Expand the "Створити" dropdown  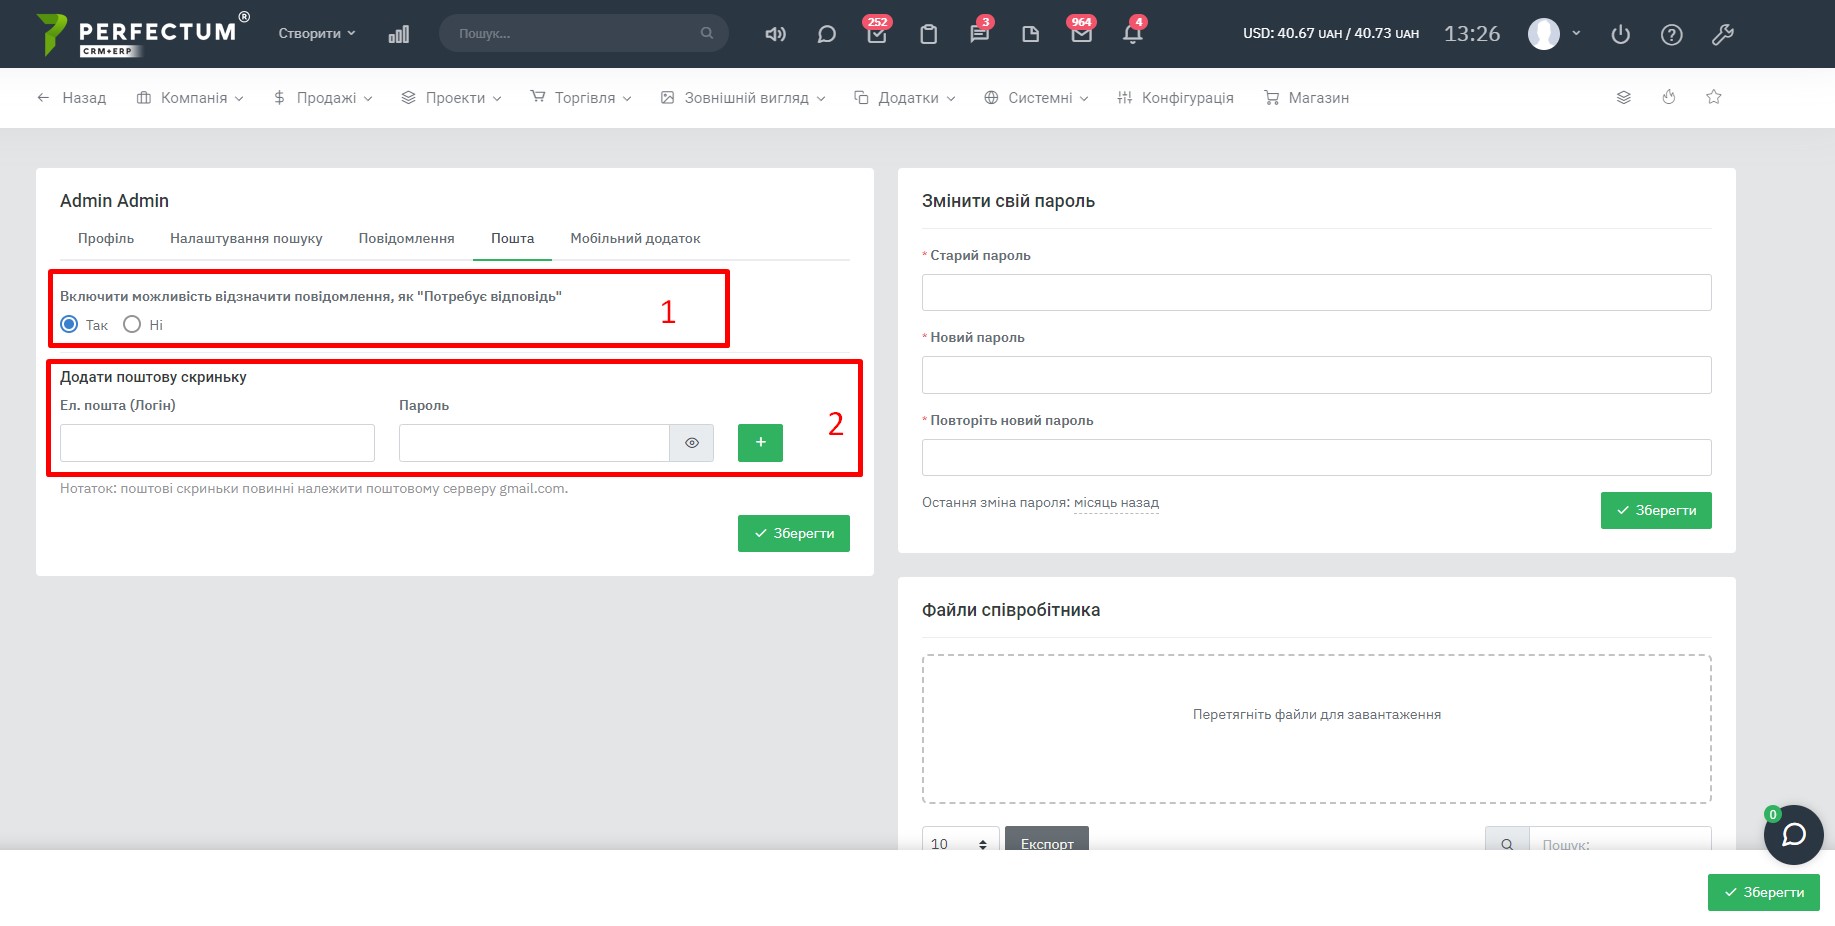pyautogui.click(x=316, y=33)
